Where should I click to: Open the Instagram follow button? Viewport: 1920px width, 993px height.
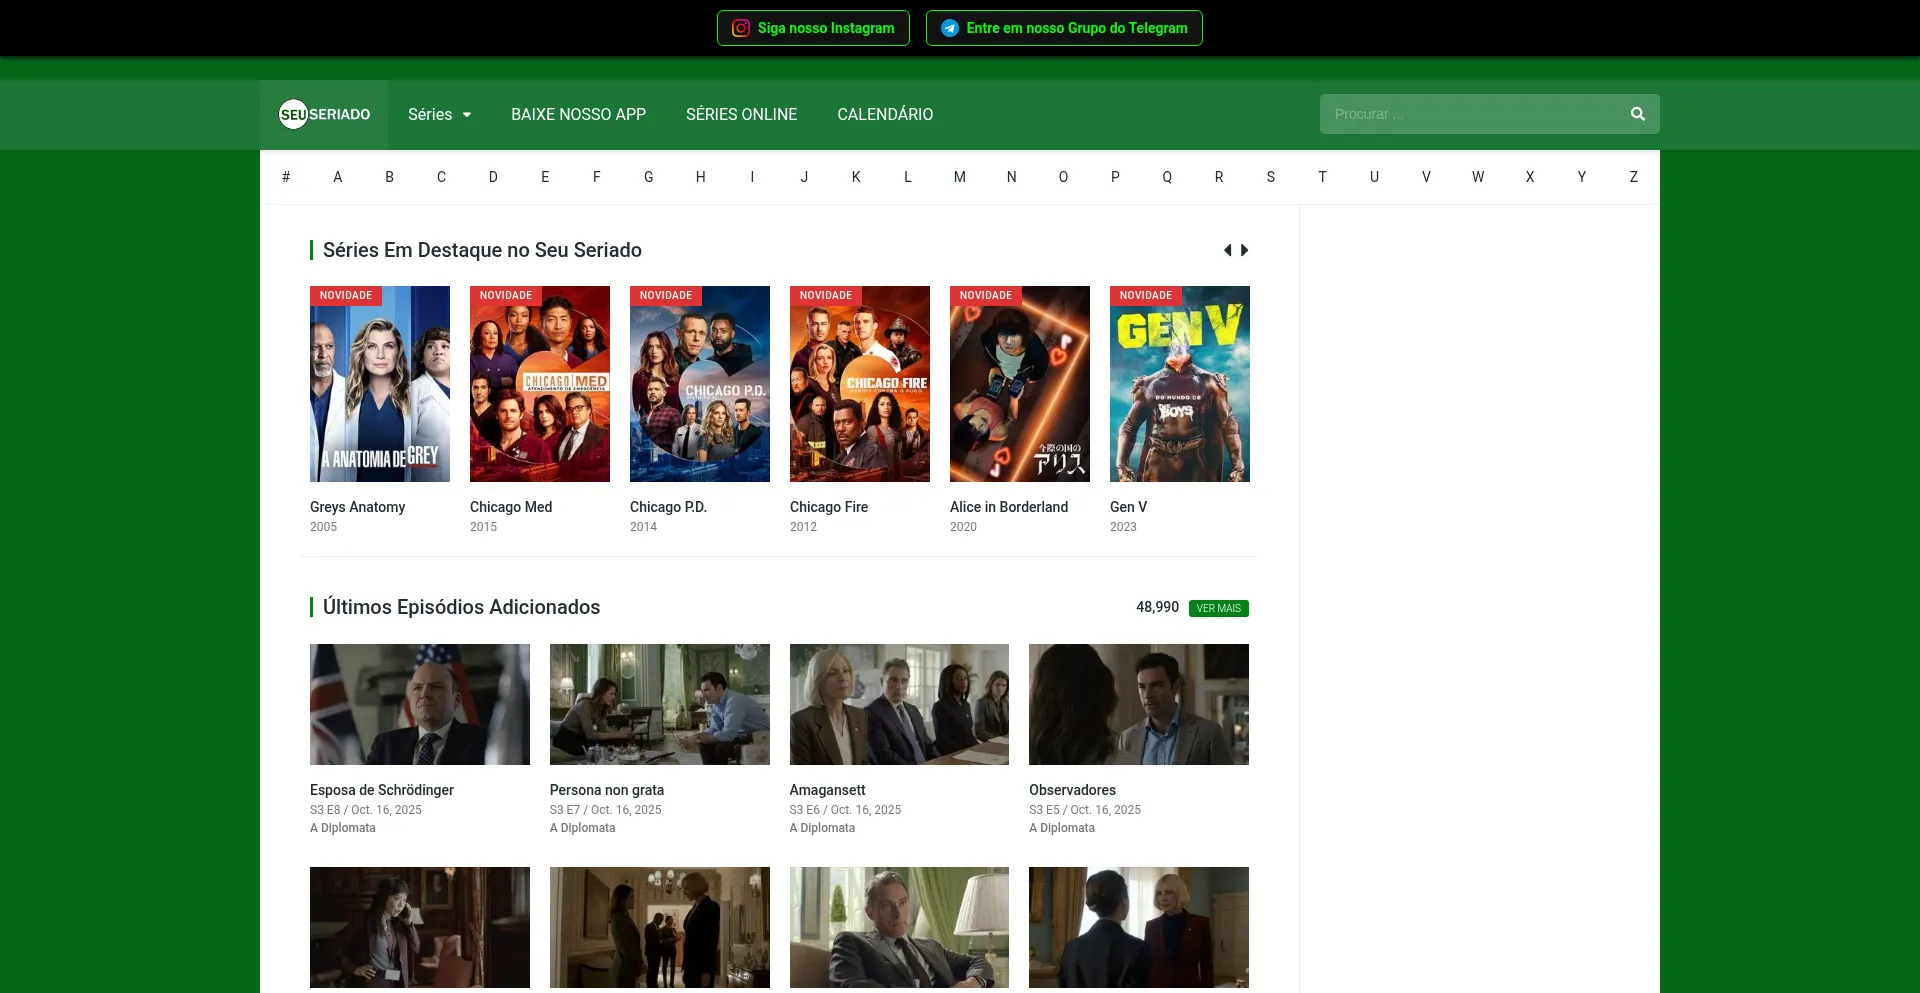pos(812,28)
